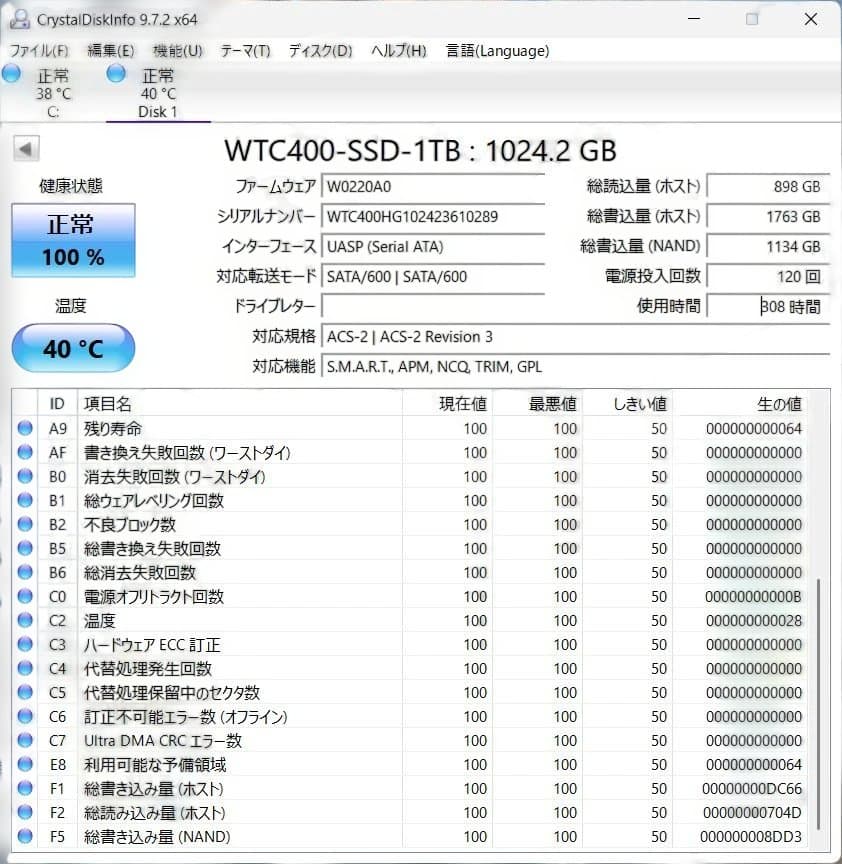
Task: Open the ヘルプ(H) menu
Action: [398, 51]
